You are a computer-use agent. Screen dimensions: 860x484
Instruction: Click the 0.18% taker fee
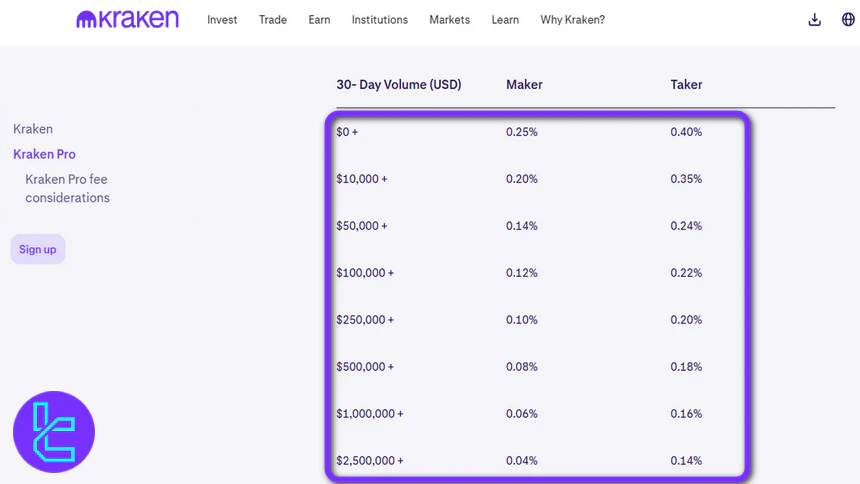686,367
